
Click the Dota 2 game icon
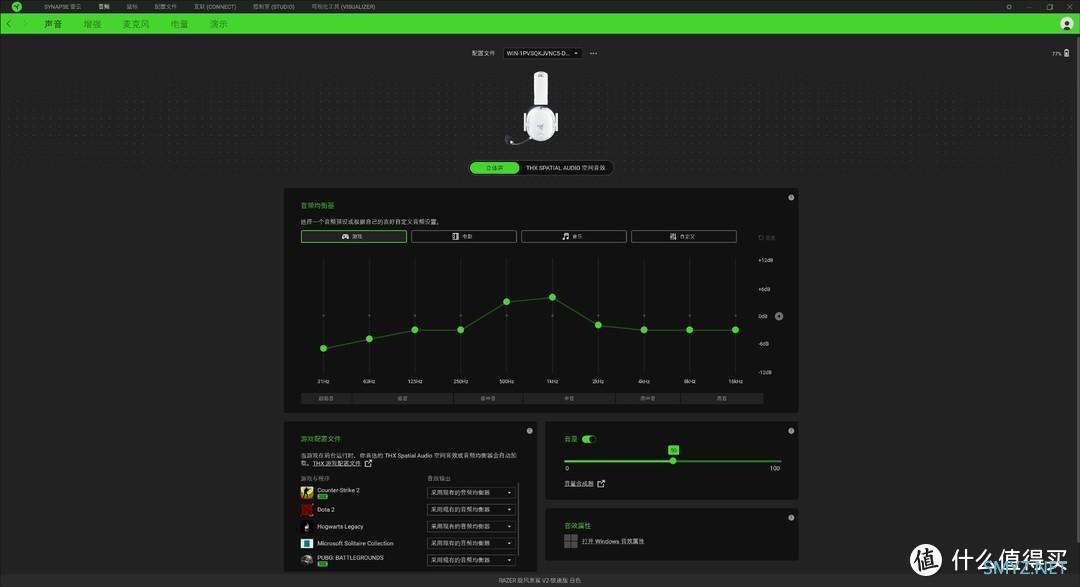307,510
